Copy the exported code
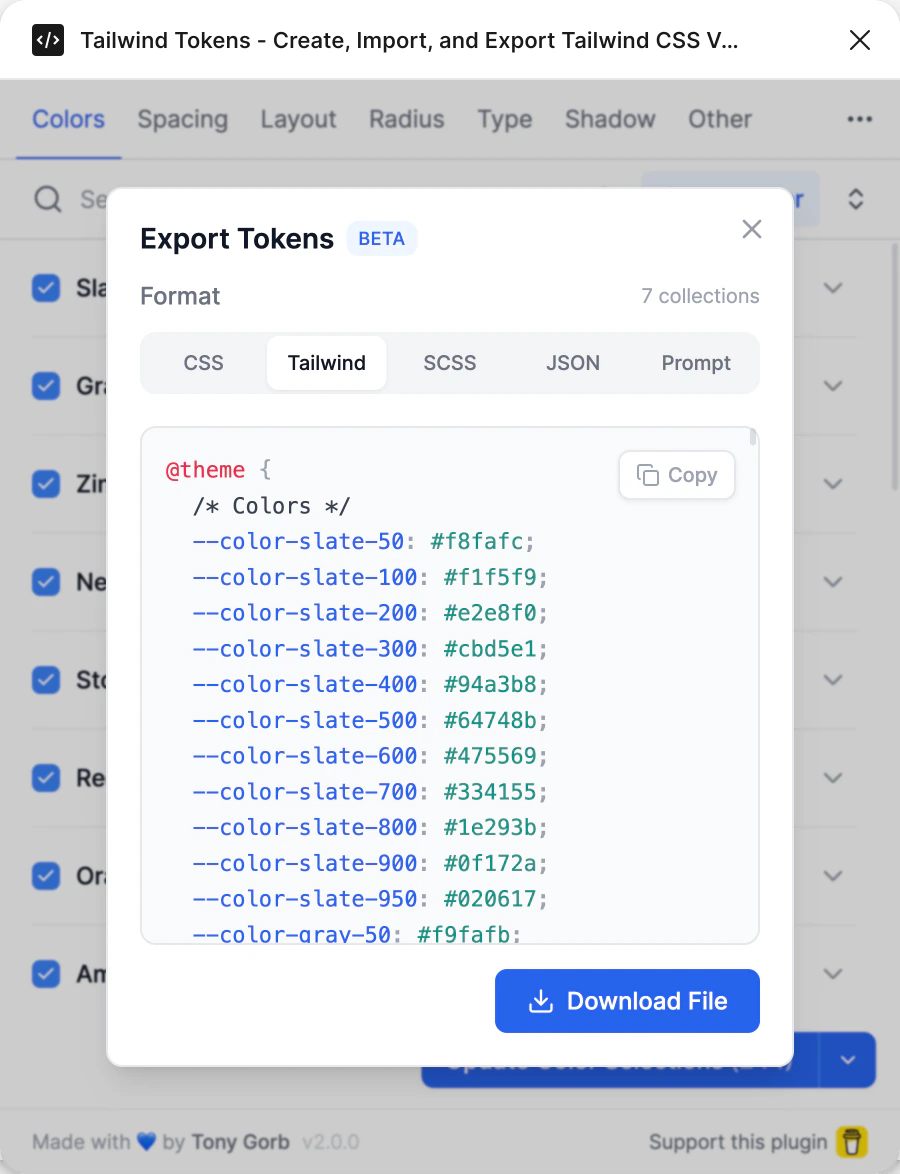Viewport: 900px width, 1174px height. 677,475
